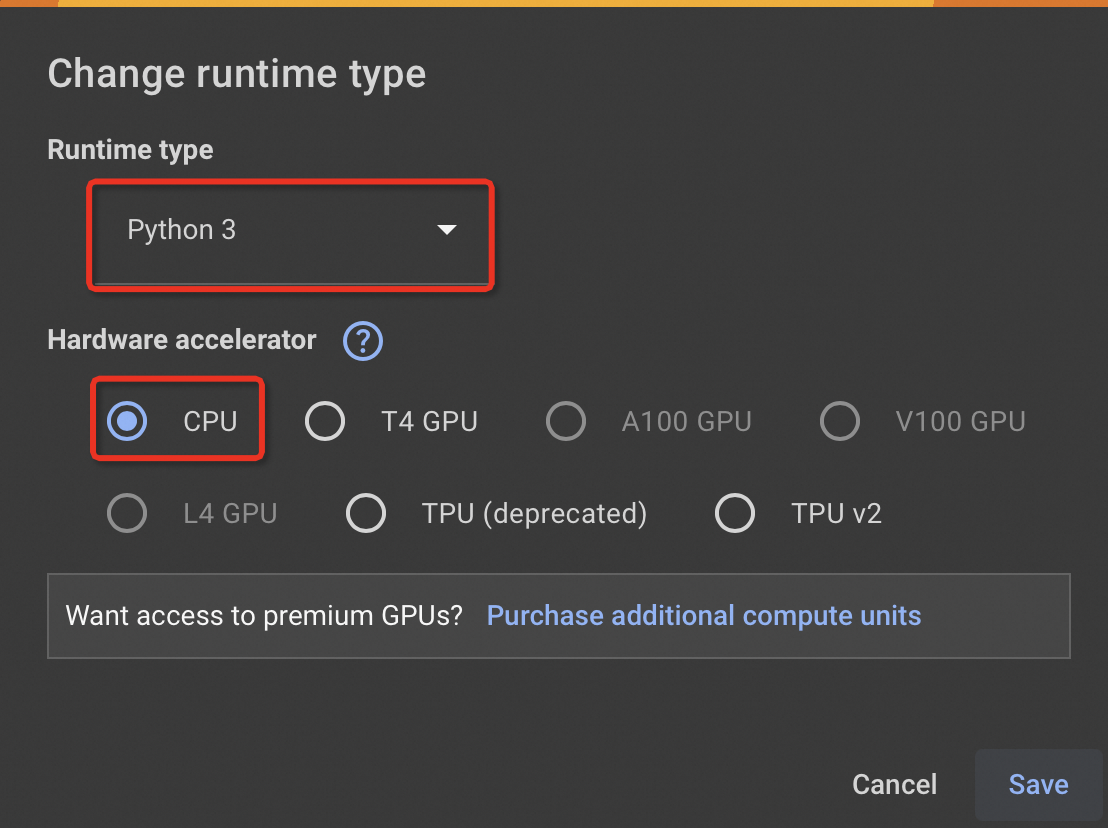1108x828 pixels.
Task: Click the Python 3 dropdown arrow
Action: (x=447, y=230)
